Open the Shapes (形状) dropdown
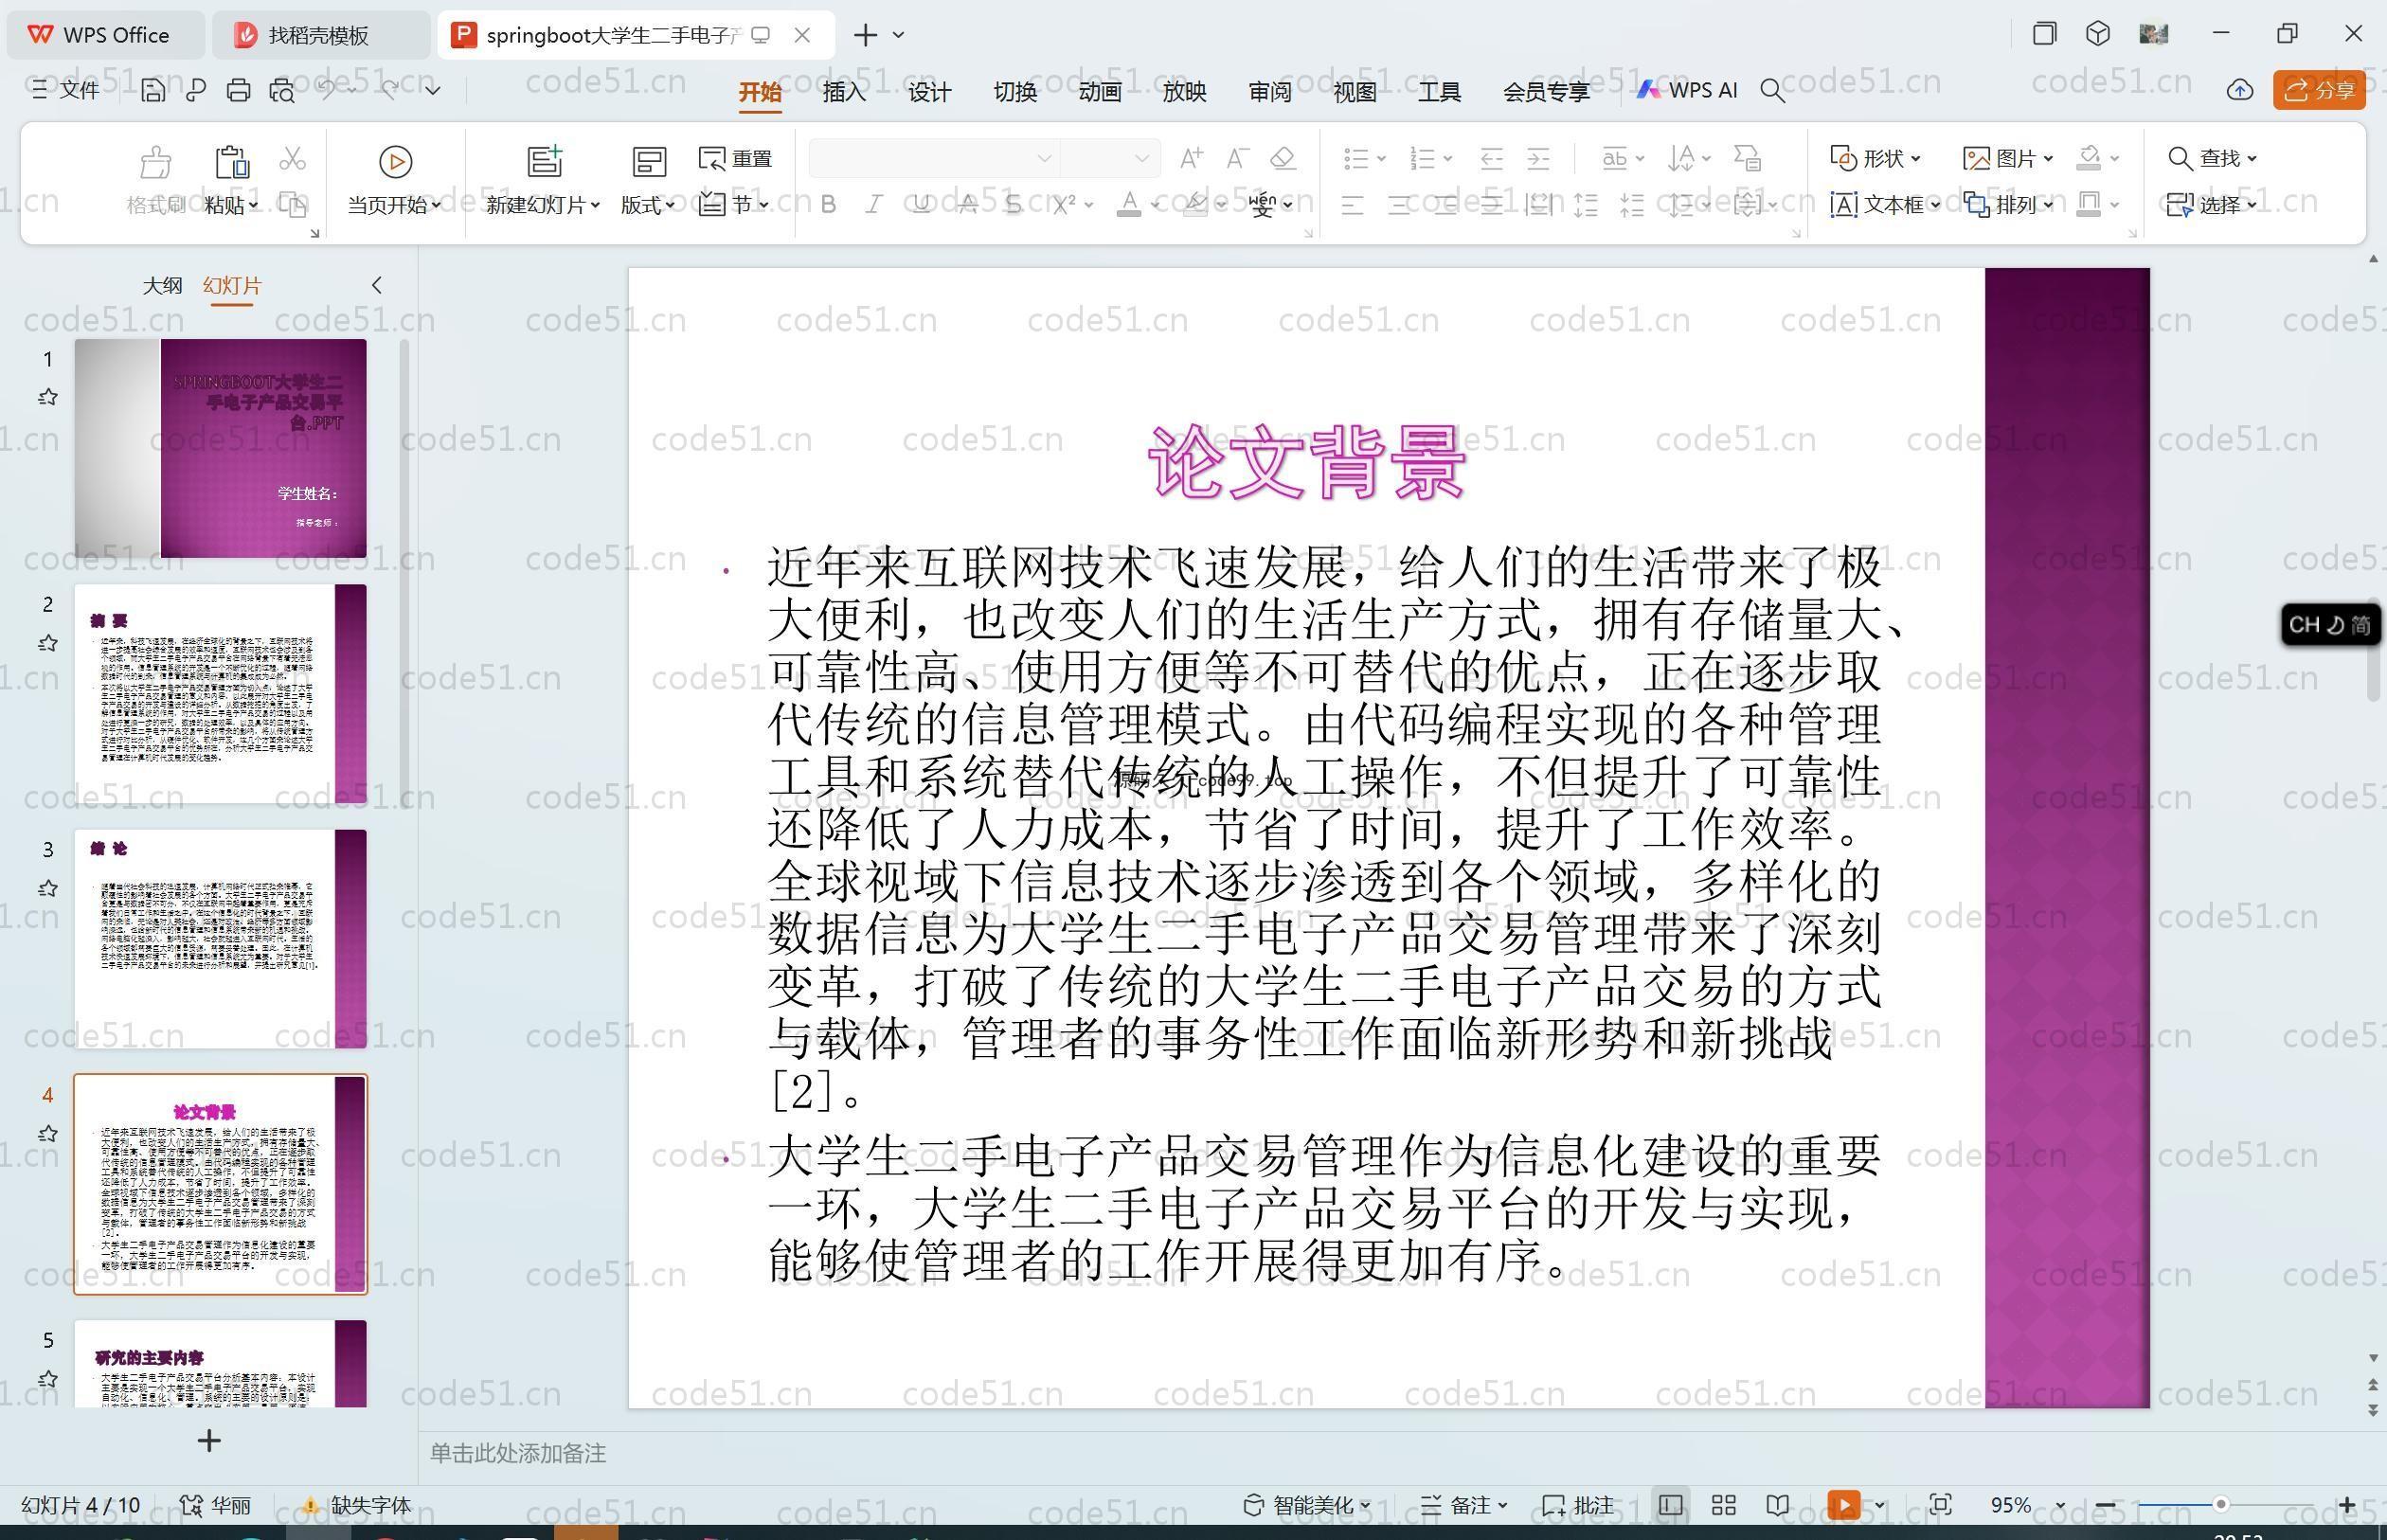The height and width of the screenshot is (1540, 2387). (x=1875, y=158)
